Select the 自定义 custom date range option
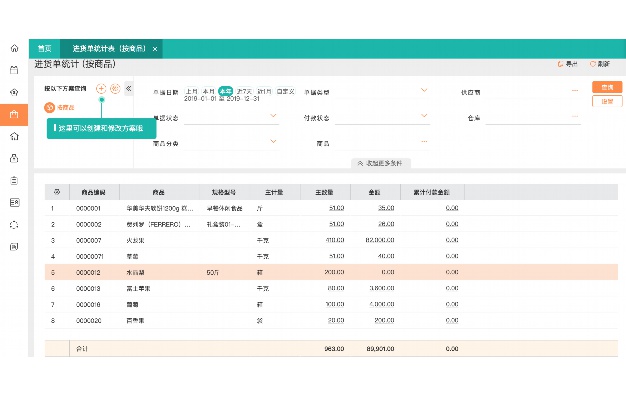The image size is (626, 396). pos(285,91)
